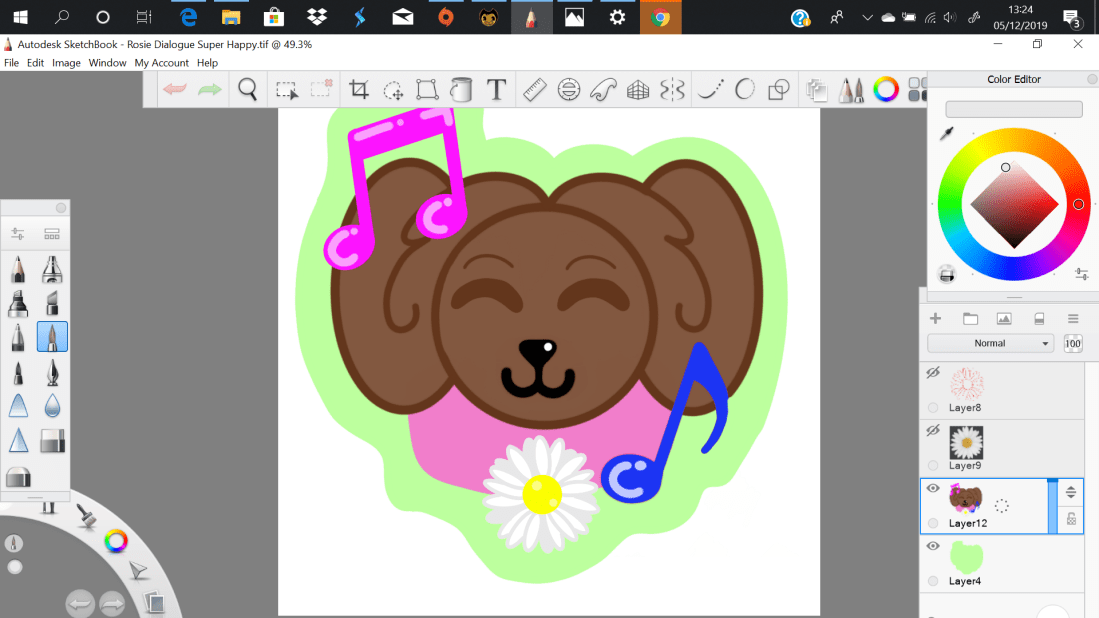This screenshot has height=618, width=1099.
Task: Hide Layer4 using its eye icon
Action: [x=934, y=546]
